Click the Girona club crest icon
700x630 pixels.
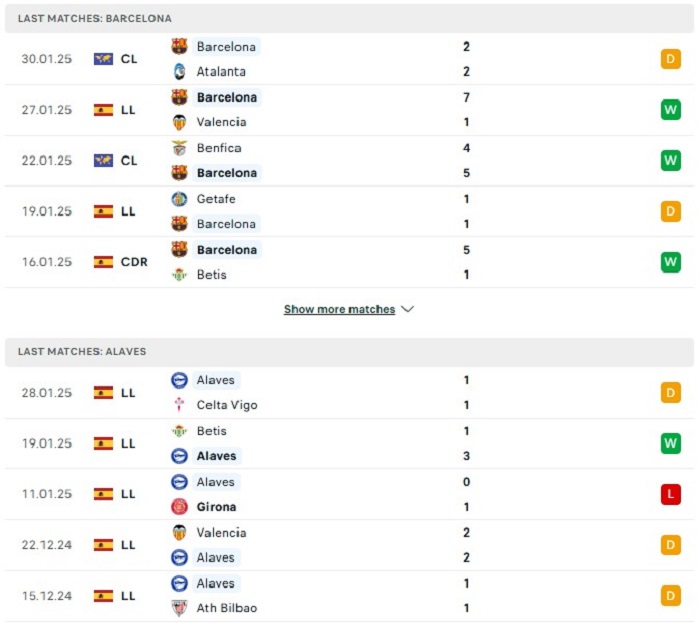coord(179,506)
